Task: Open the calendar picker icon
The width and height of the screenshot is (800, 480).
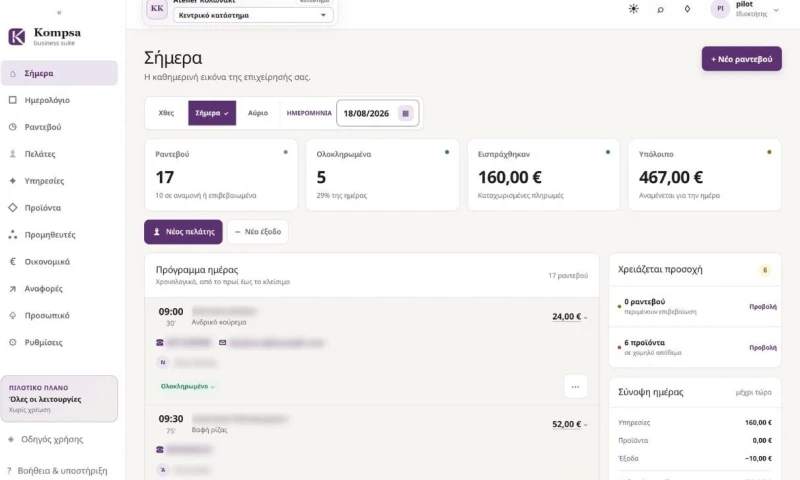Action: tap(406, 113)
